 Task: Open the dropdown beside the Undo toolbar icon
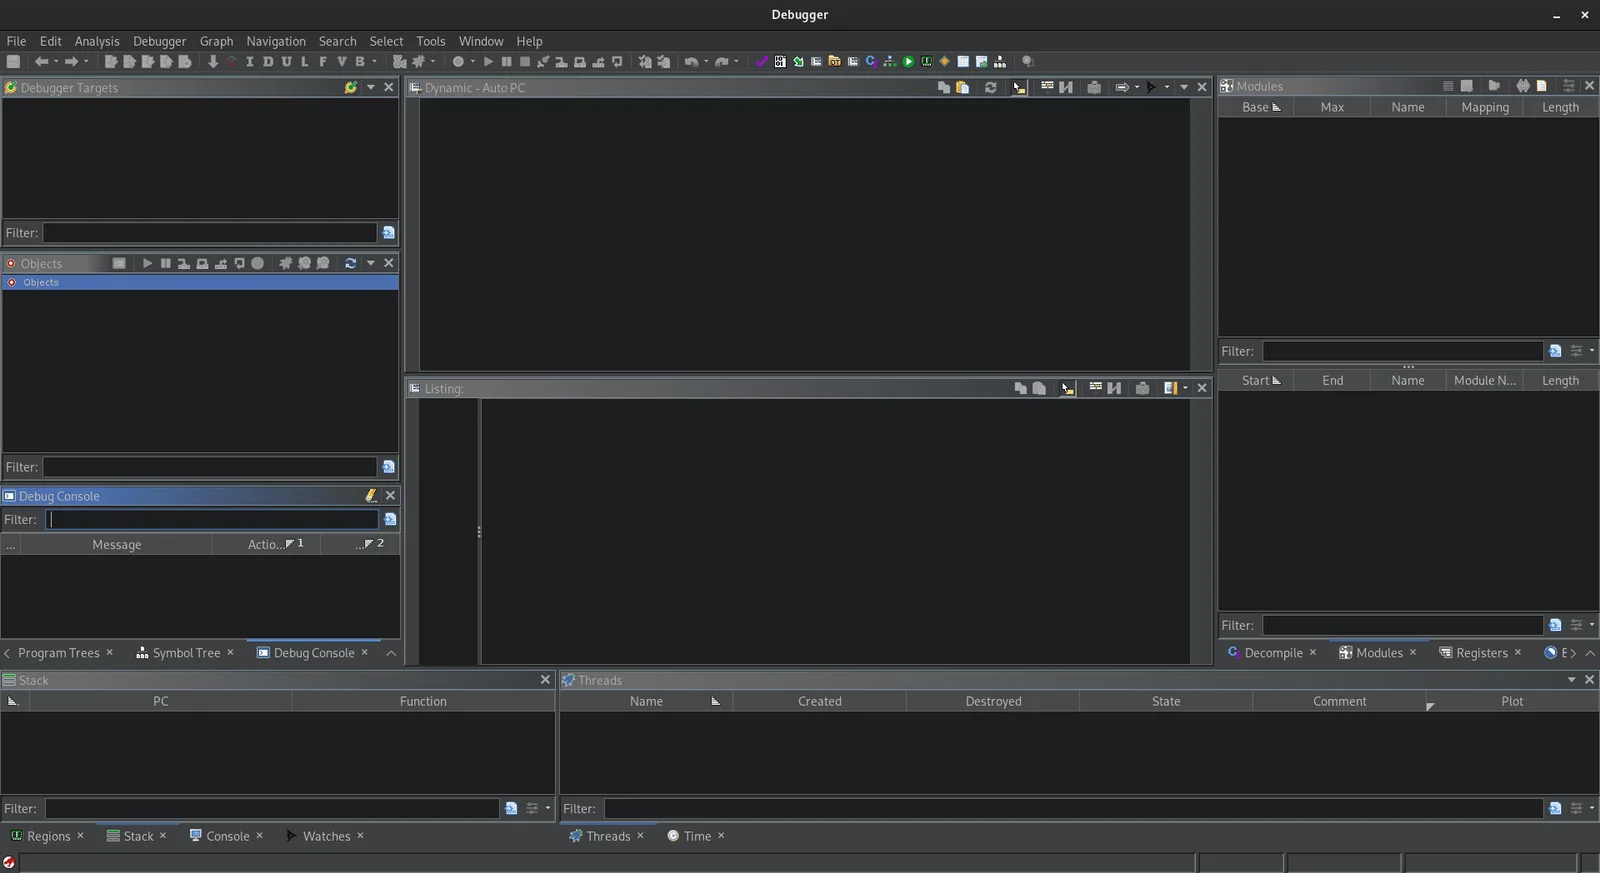706,61
